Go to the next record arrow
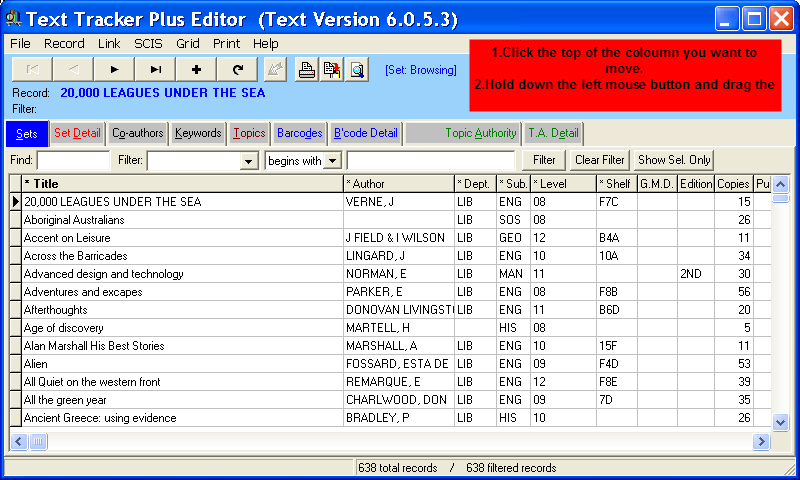The height and width of the screenshot is (480, 800). 114,69
